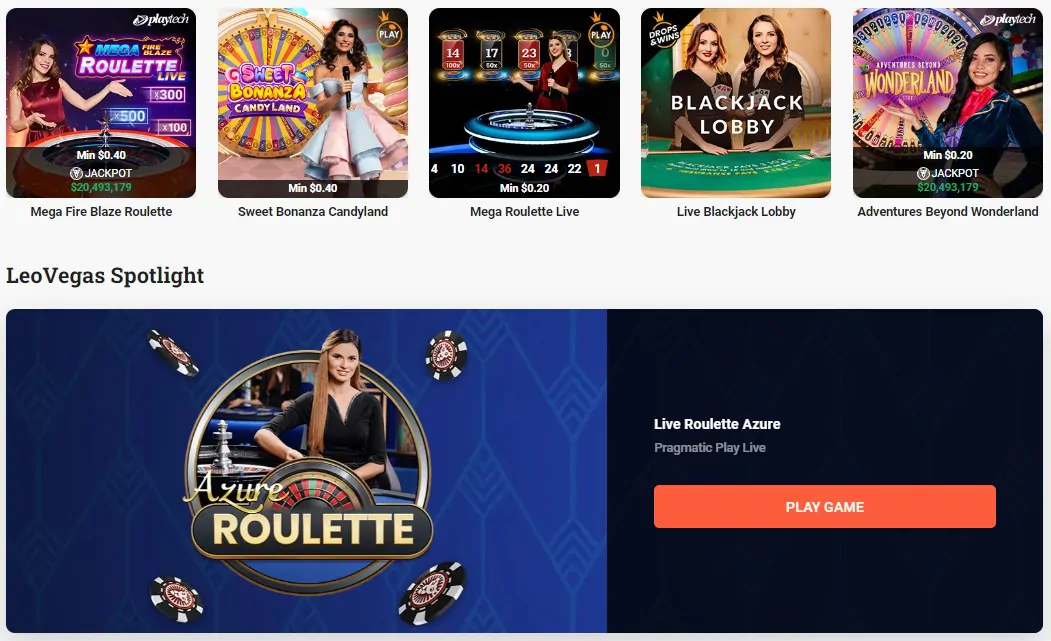Click the Azure Roulette spotlight banner image
1051x641 pixels.
pyautogui.click(x=306, y=471)
